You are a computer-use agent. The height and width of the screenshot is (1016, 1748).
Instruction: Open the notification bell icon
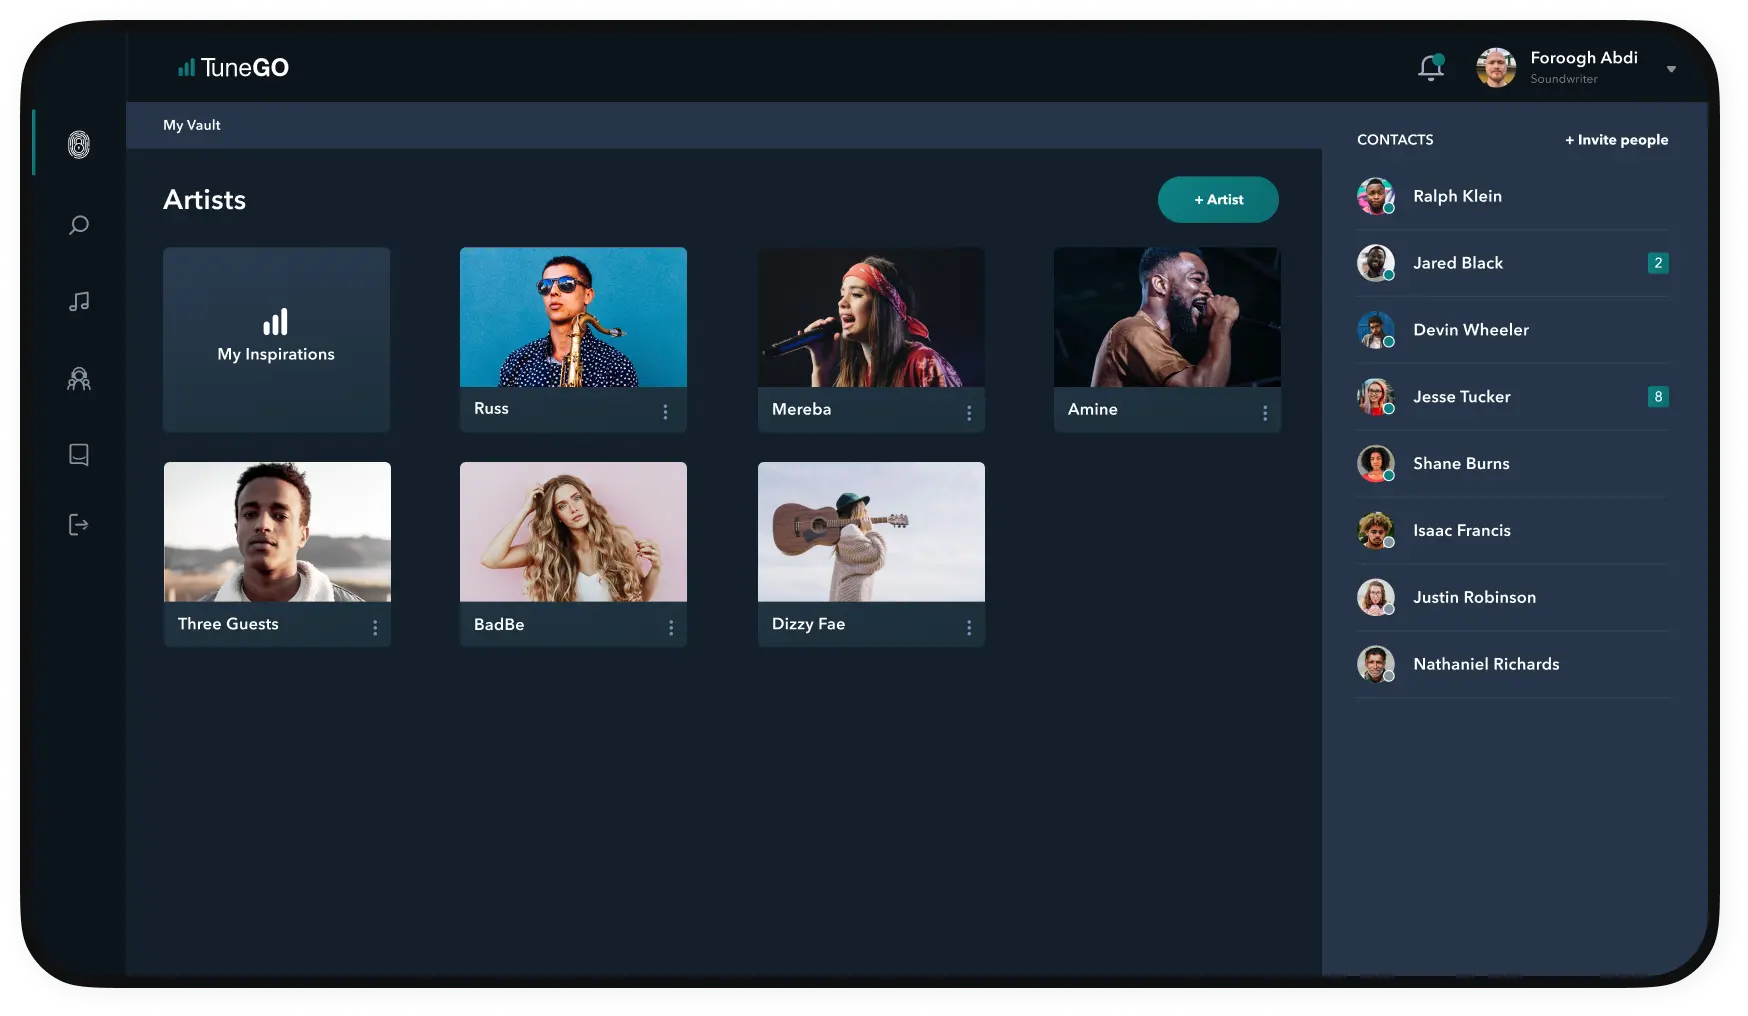[1431, 67]
